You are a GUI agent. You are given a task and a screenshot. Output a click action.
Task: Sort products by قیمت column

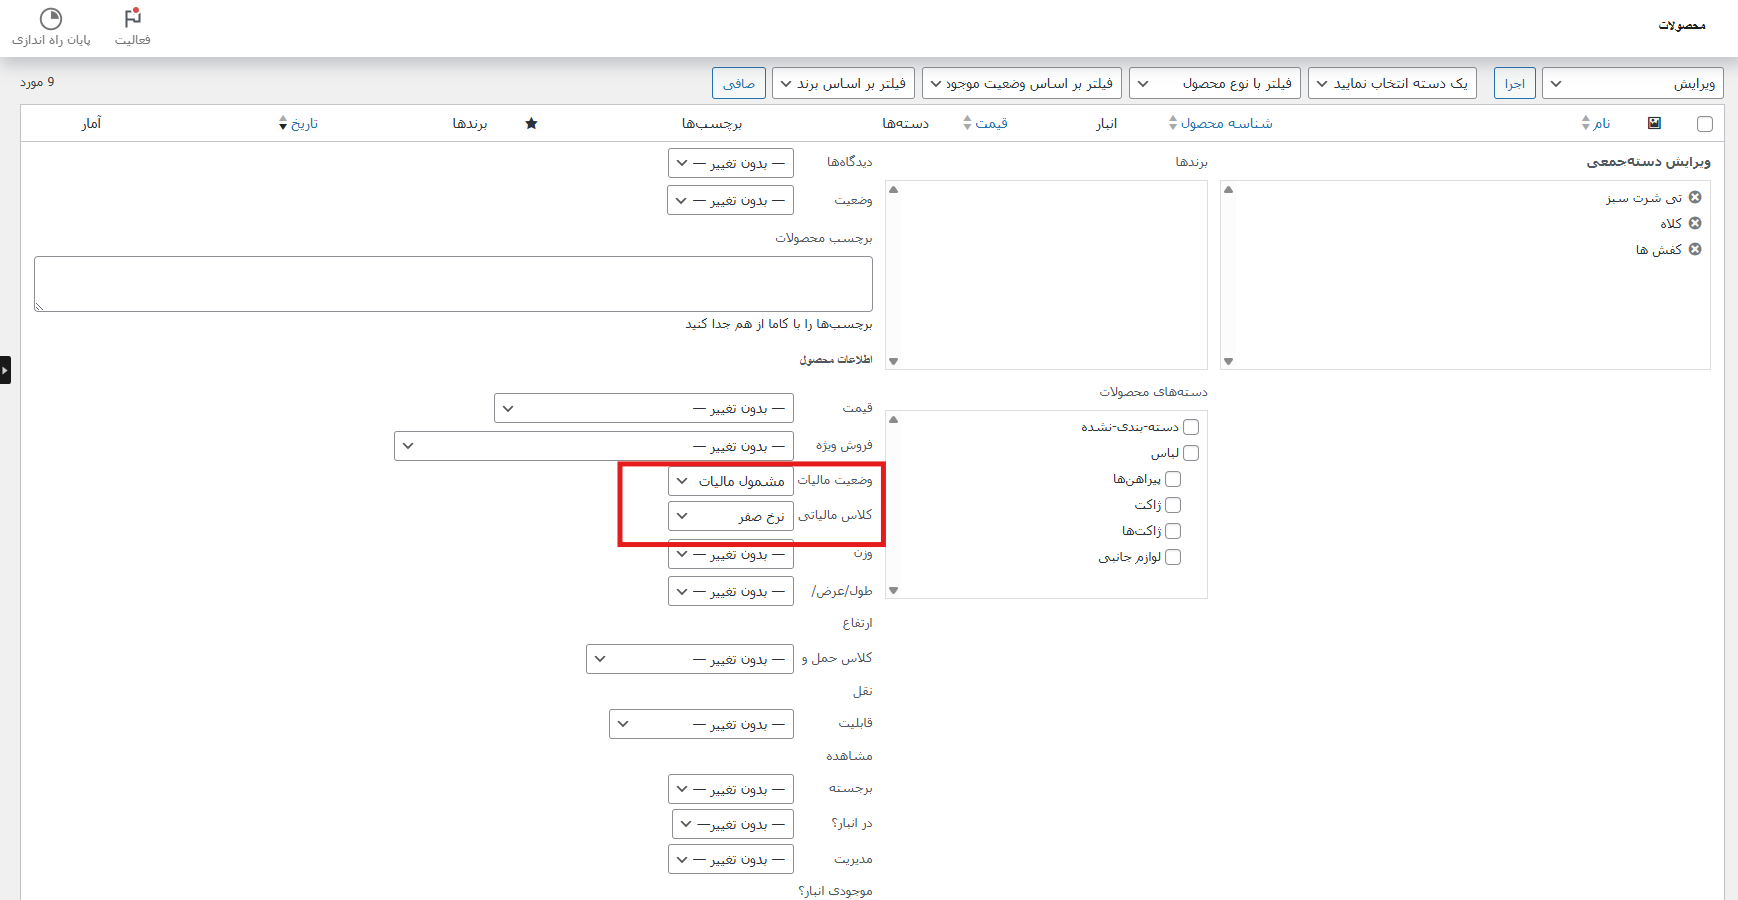(985, 123)
